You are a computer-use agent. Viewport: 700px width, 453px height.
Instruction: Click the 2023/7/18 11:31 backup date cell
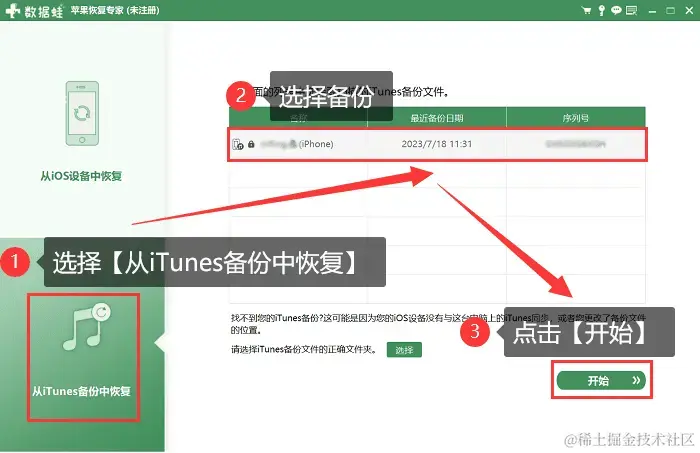point(437,144)
